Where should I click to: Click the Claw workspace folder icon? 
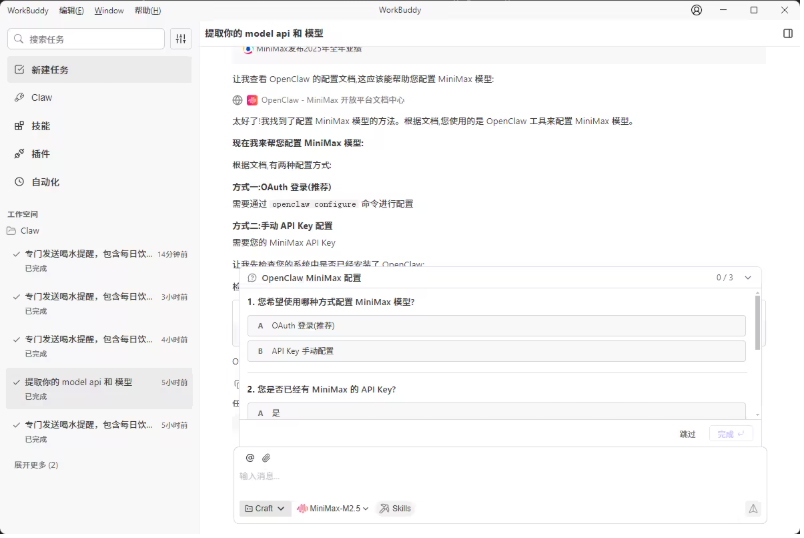click(11, 231)
